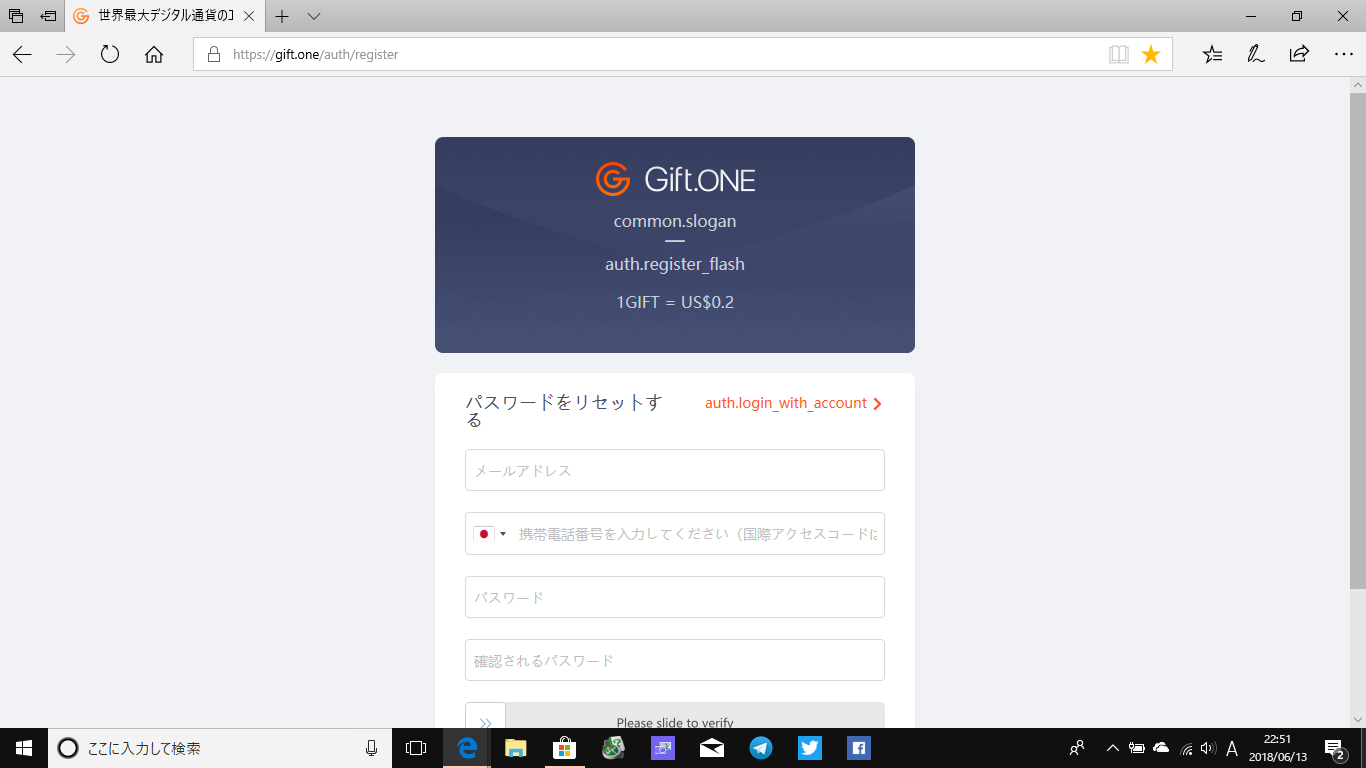The image size is (1366, 768).
Task: Click the auth.login_with_account link
Action: pos(794,403)
